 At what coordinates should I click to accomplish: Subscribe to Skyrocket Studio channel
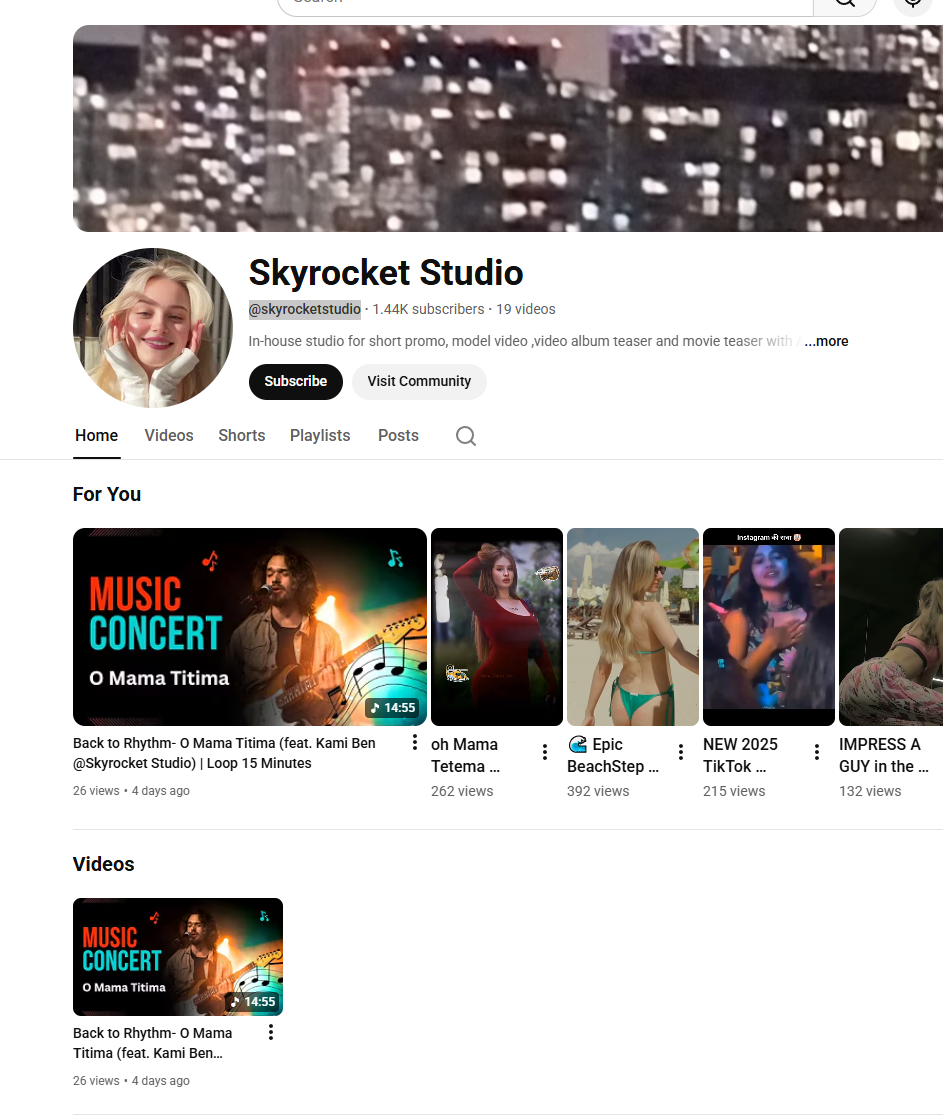point(296,382)
